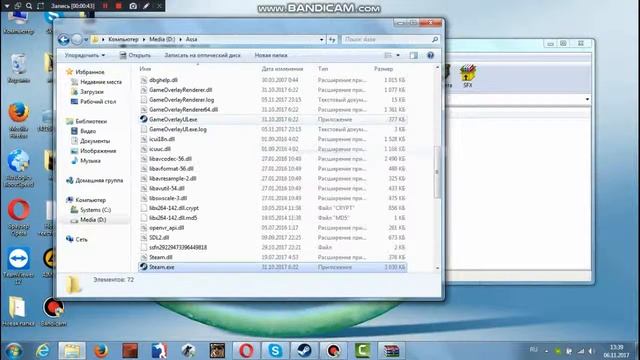
Task: Click the Explorer forward arrow button
Action: pyautogui.click(x=77, y=40)
